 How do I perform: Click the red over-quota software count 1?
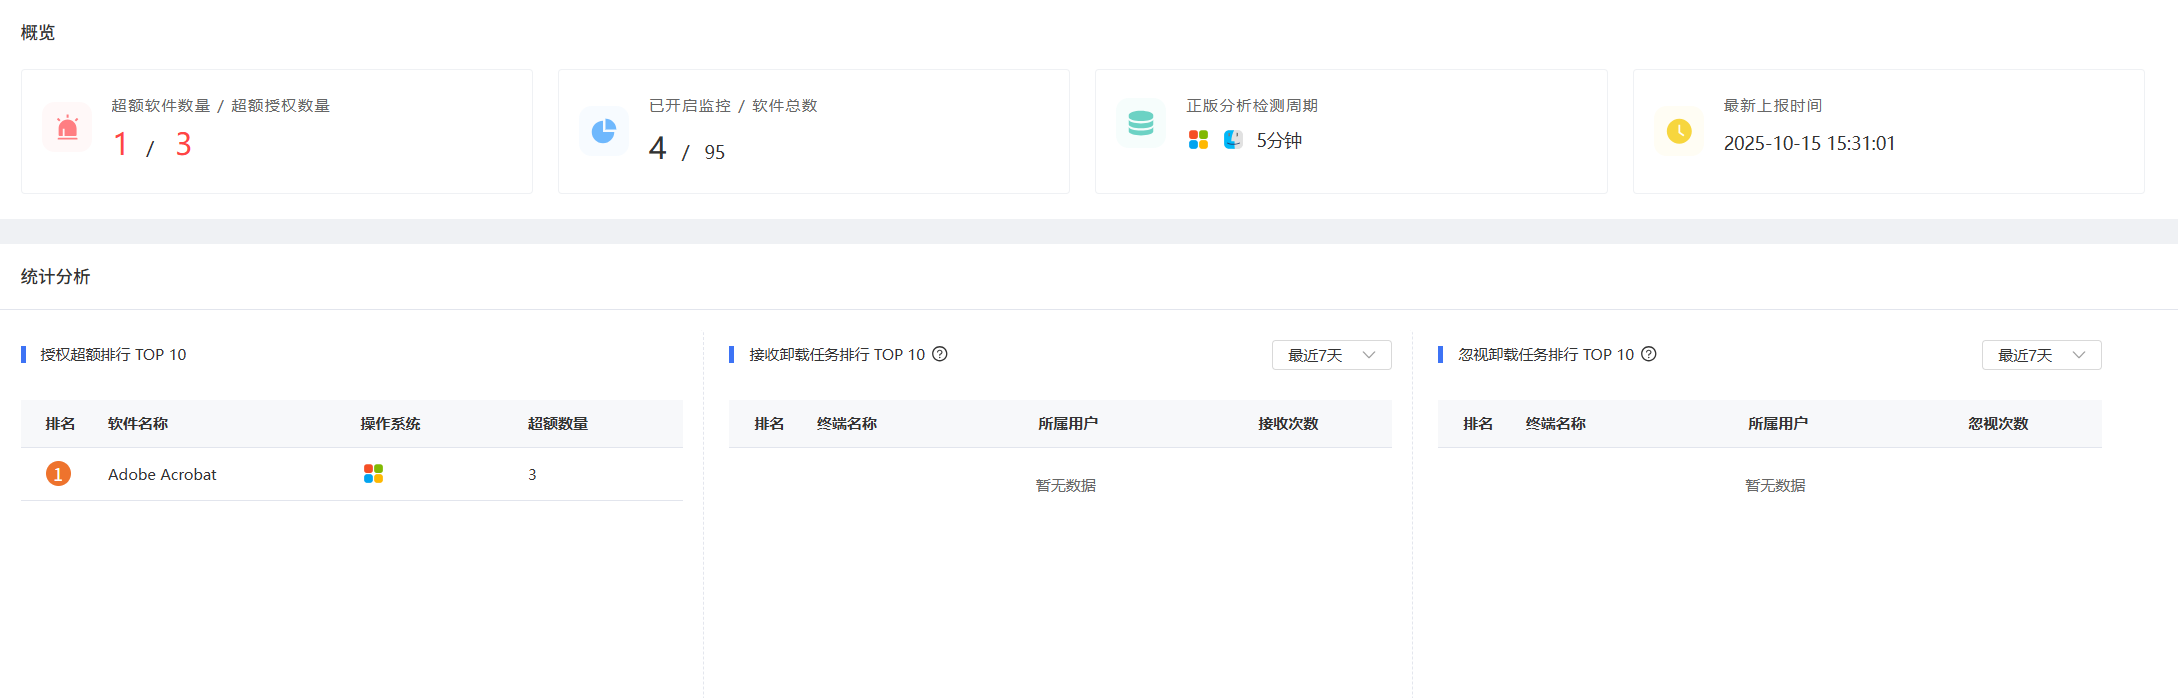click(121, 145)
